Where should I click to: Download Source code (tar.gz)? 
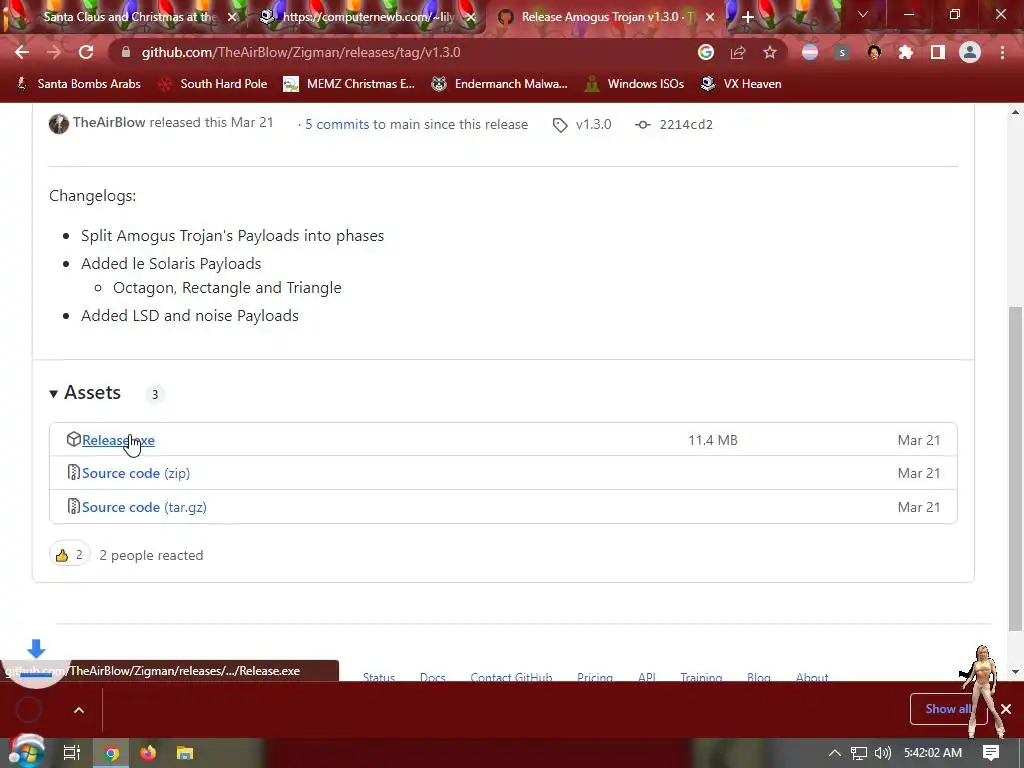click(x=144, y=507)
